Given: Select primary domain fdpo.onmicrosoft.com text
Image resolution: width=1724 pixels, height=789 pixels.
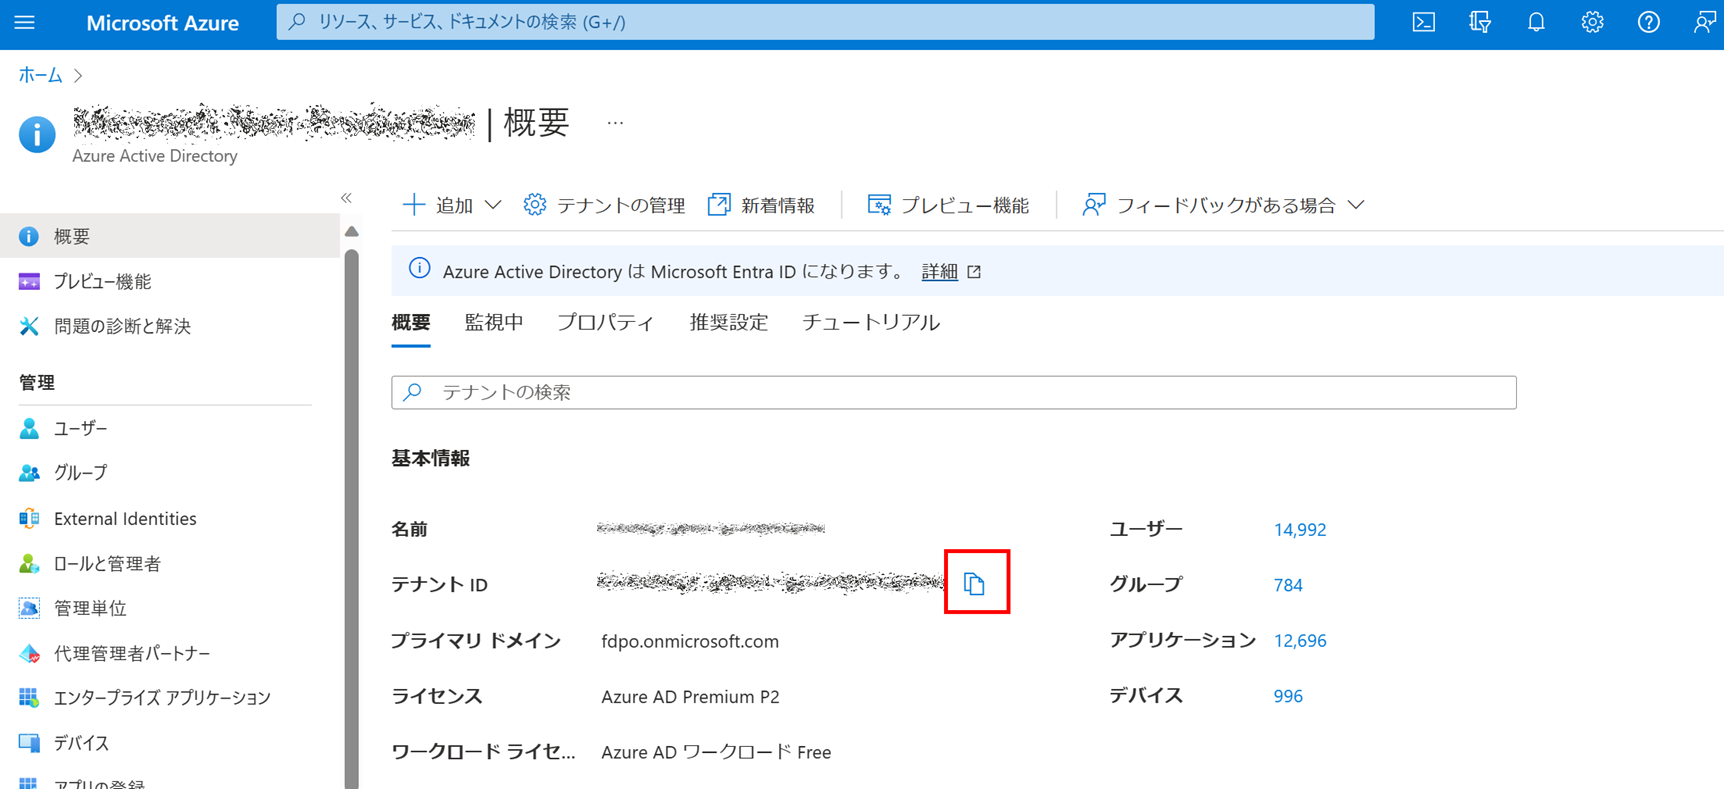Looking at the screenshot, I should pos(690,641).
